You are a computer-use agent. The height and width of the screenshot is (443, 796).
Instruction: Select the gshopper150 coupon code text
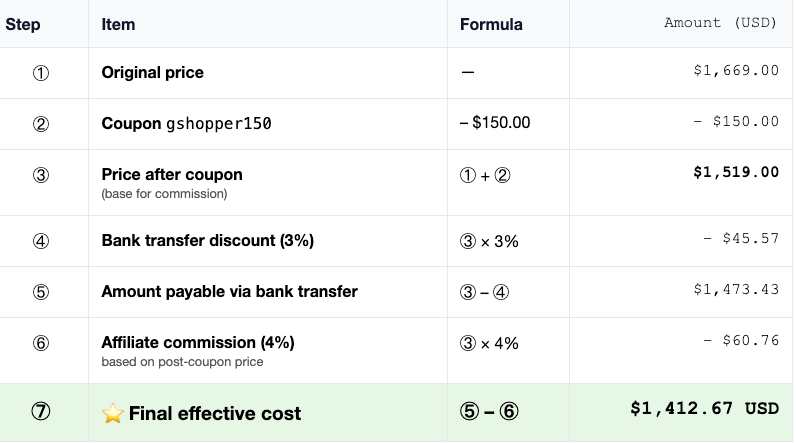(x=219, y=124)
